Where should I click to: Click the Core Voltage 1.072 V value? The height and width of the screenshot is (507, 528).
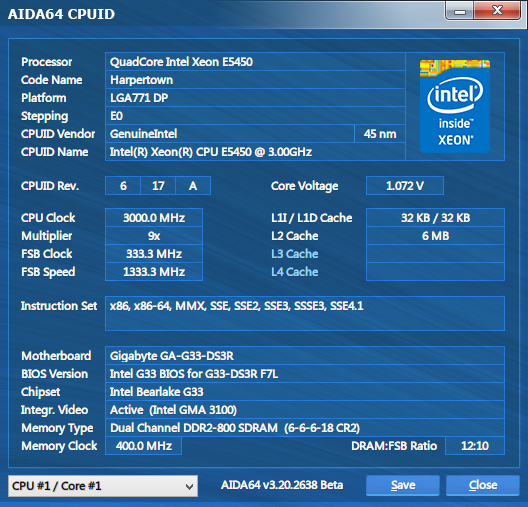coord(405,185)
